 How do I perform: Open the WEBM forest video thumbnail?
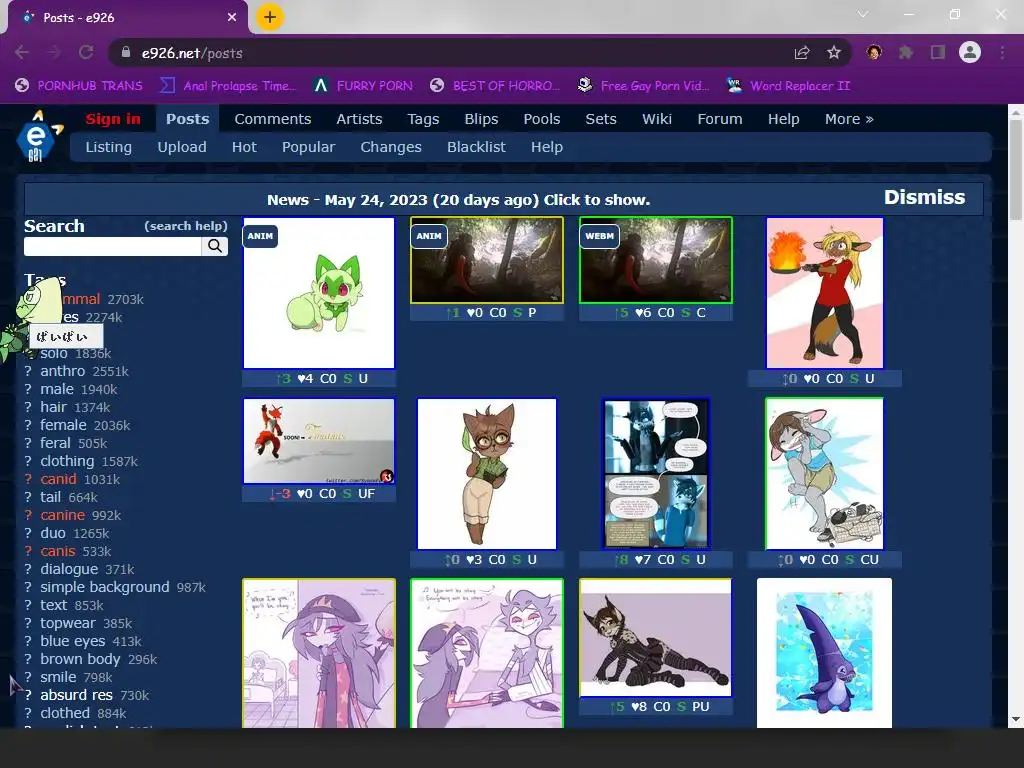pyautogui.click(x=656, y=260)
